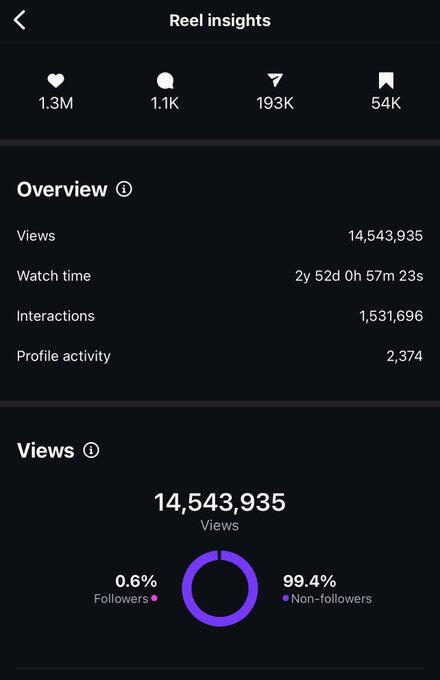
Task: Click the 54K saves count
Action: [x=386, y=103]
